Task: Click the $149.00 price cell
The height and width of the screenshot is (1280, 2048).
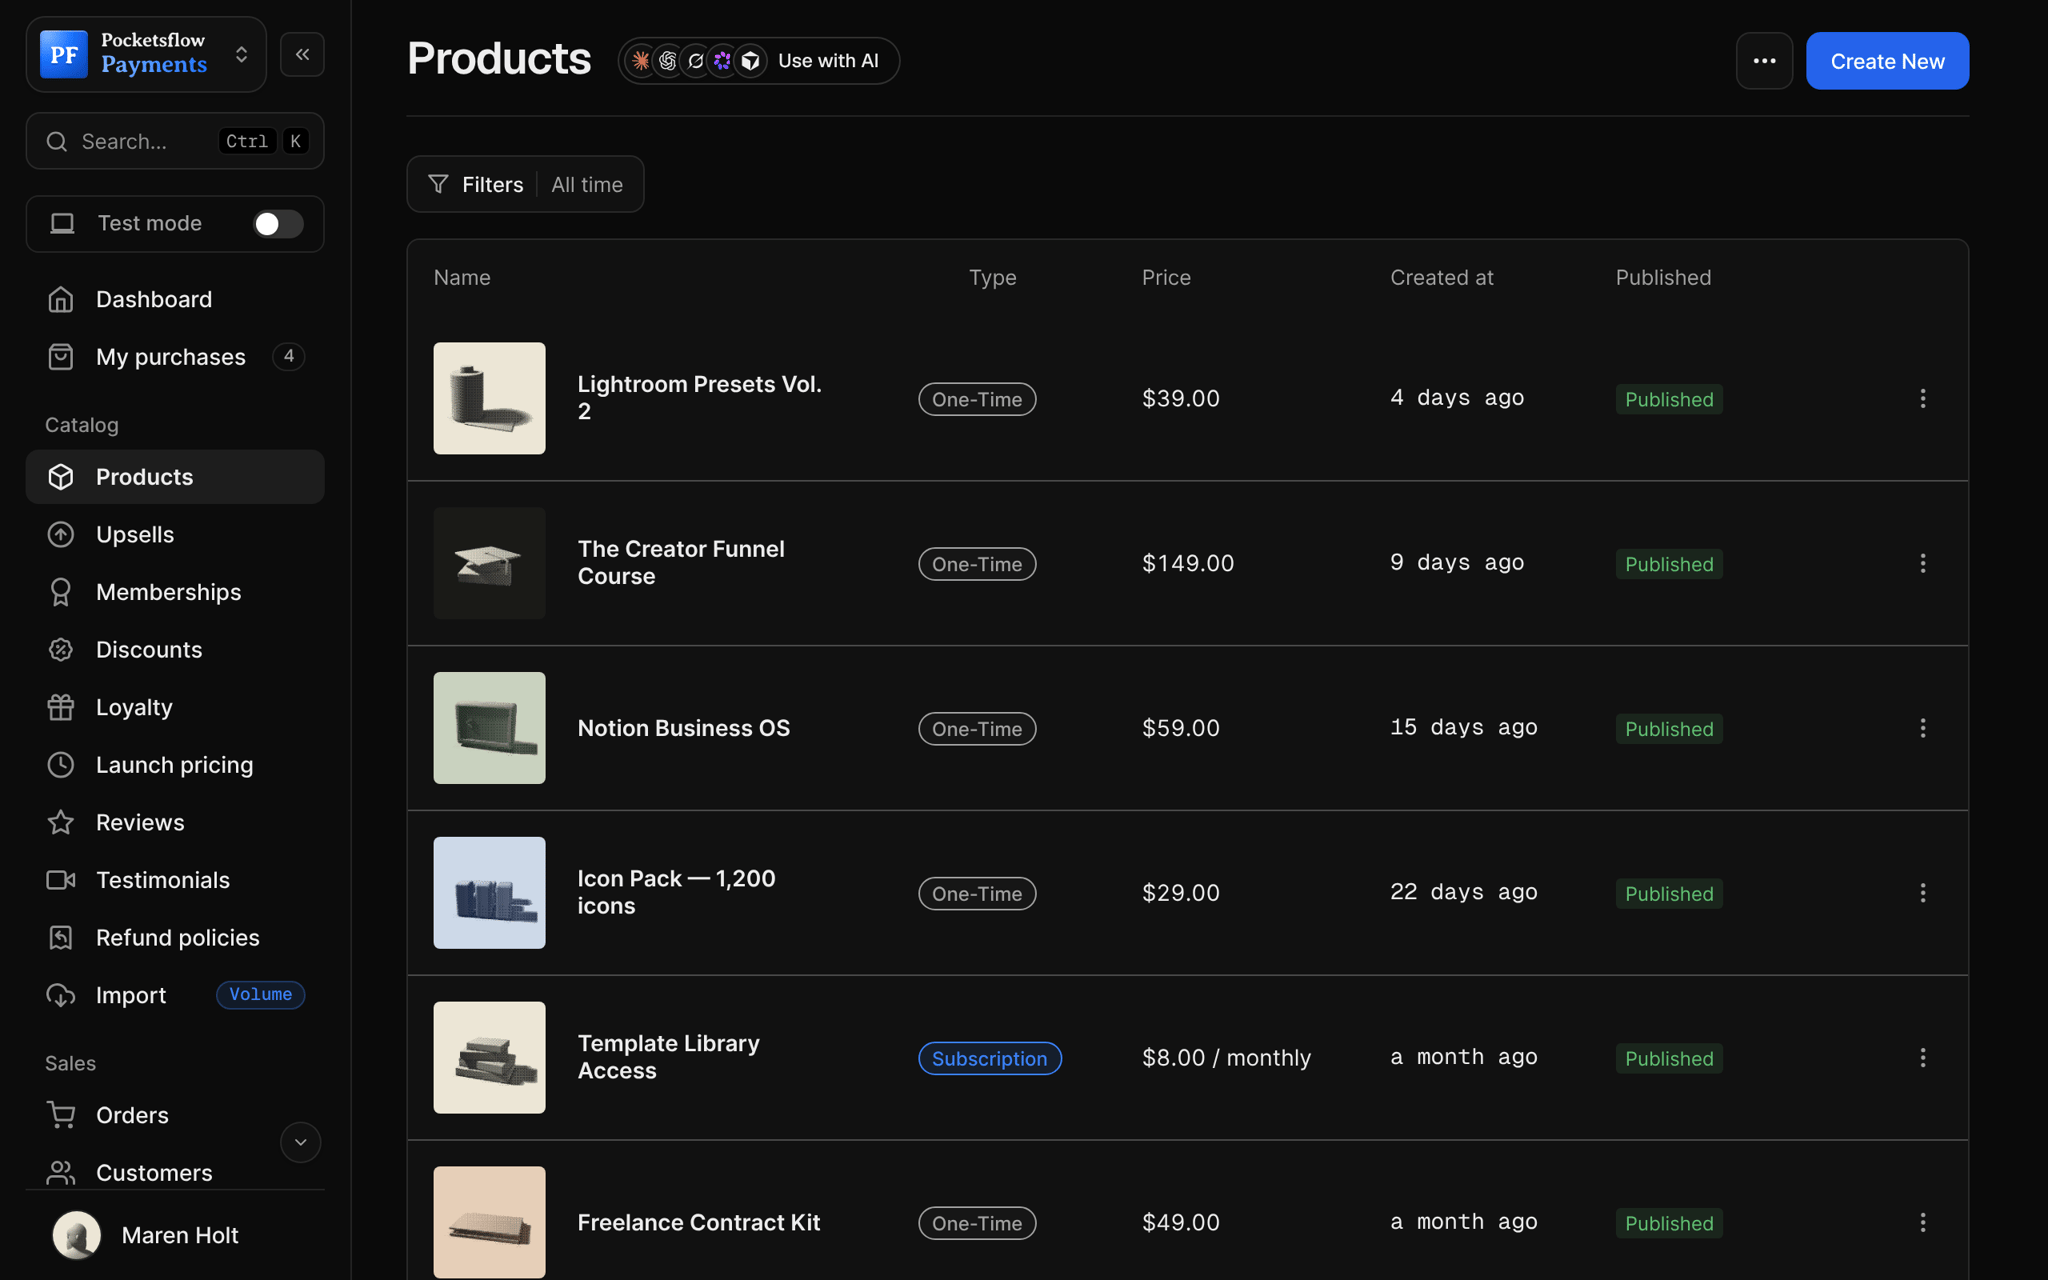Action: (1188, 563)
